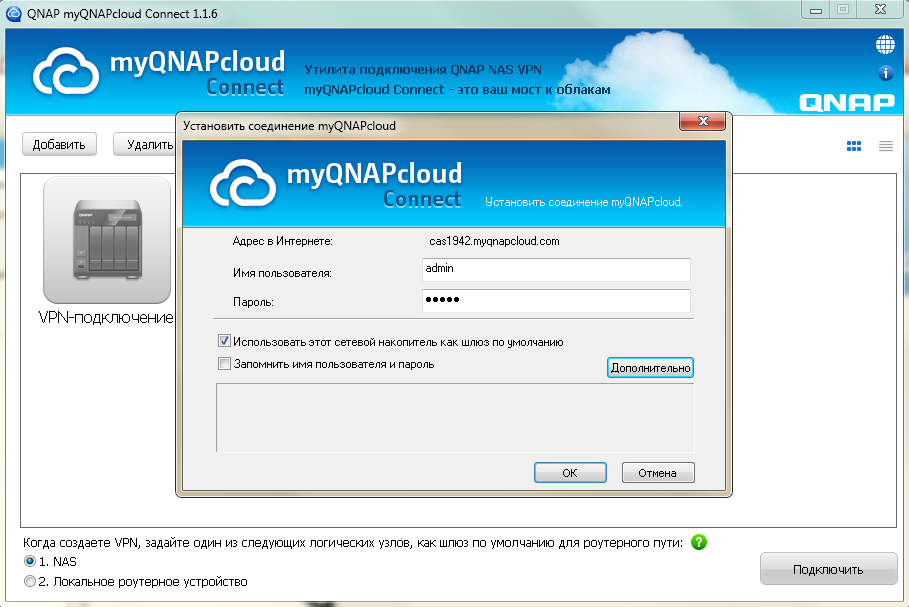Enable 'Использовать этот сетевой накопитель как шлюз' checkbox
Screen dimensions: 909x607
click(x=224, y=341)
